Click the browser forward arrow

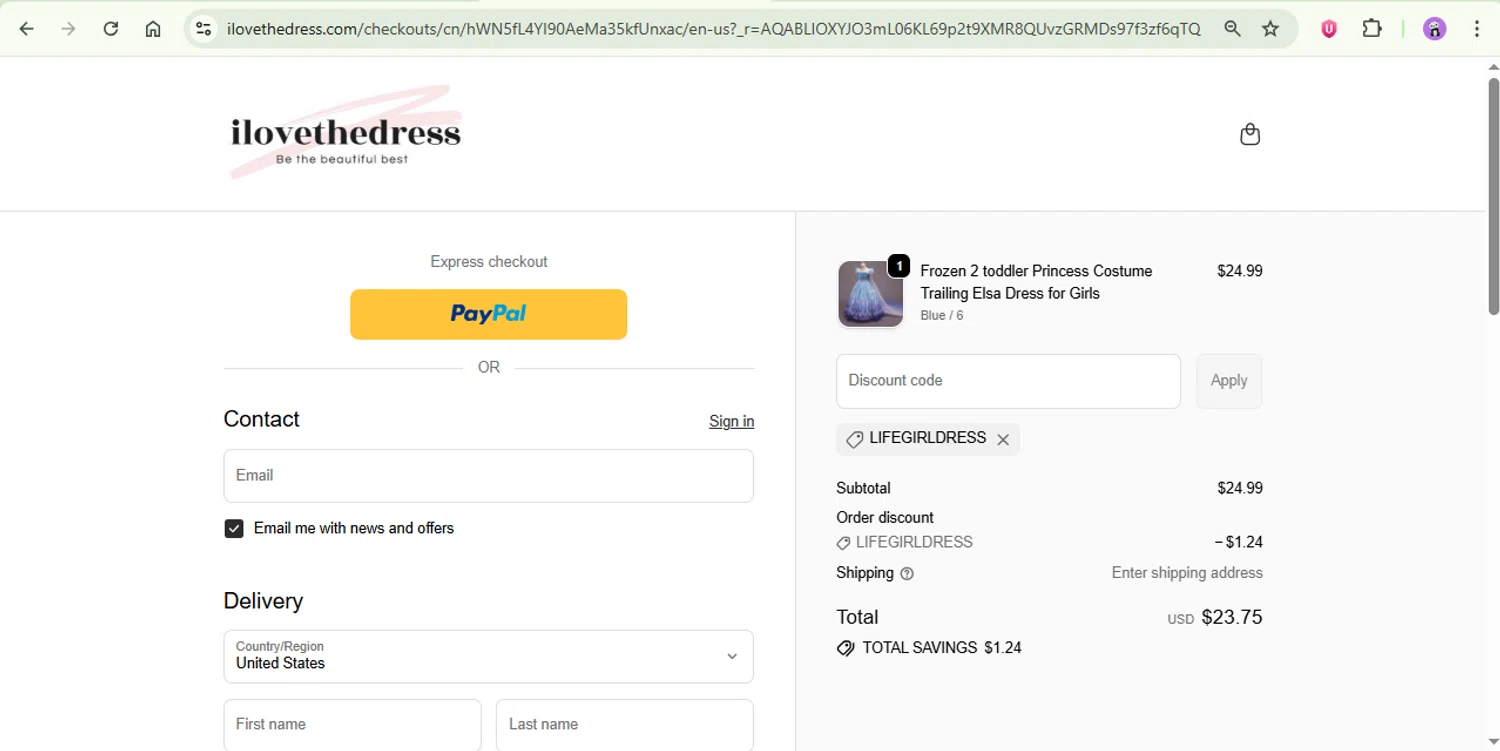pos(69,29)
